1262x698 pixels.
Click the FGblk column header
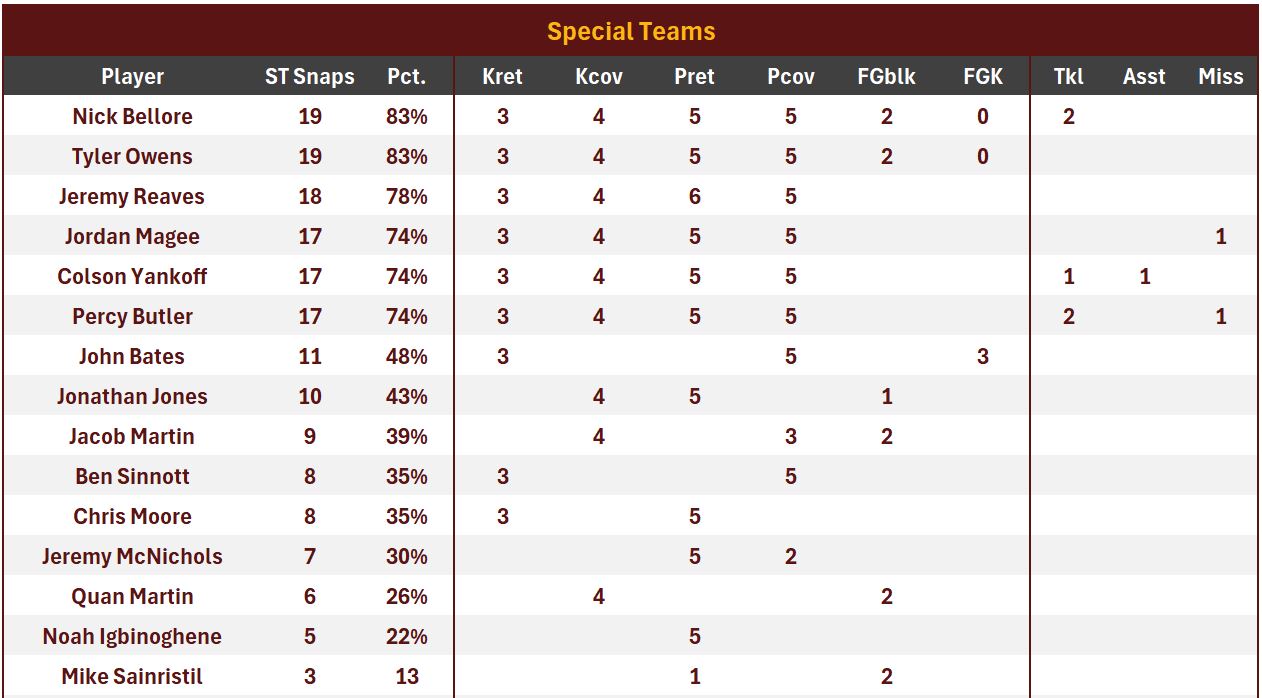[886, 76]
